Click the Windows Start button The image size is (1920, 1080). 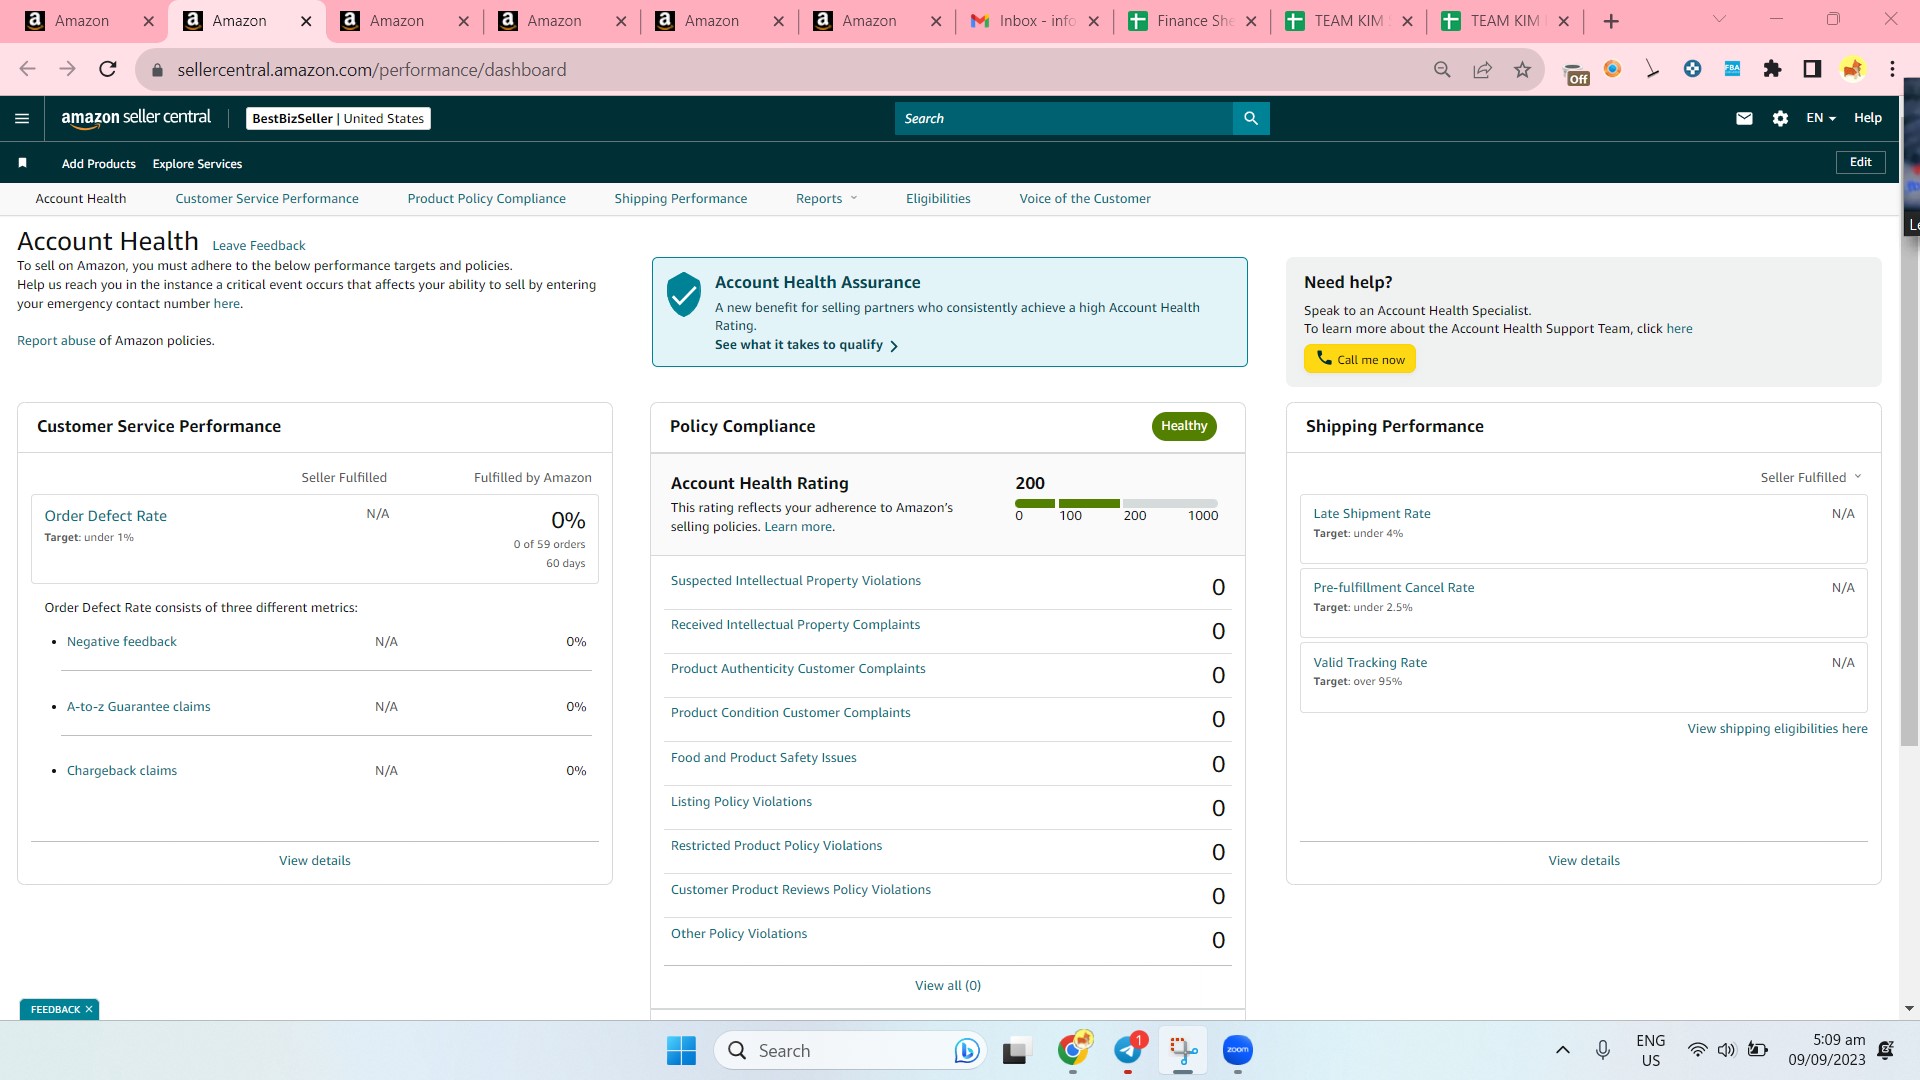[x=681, y=1050]
